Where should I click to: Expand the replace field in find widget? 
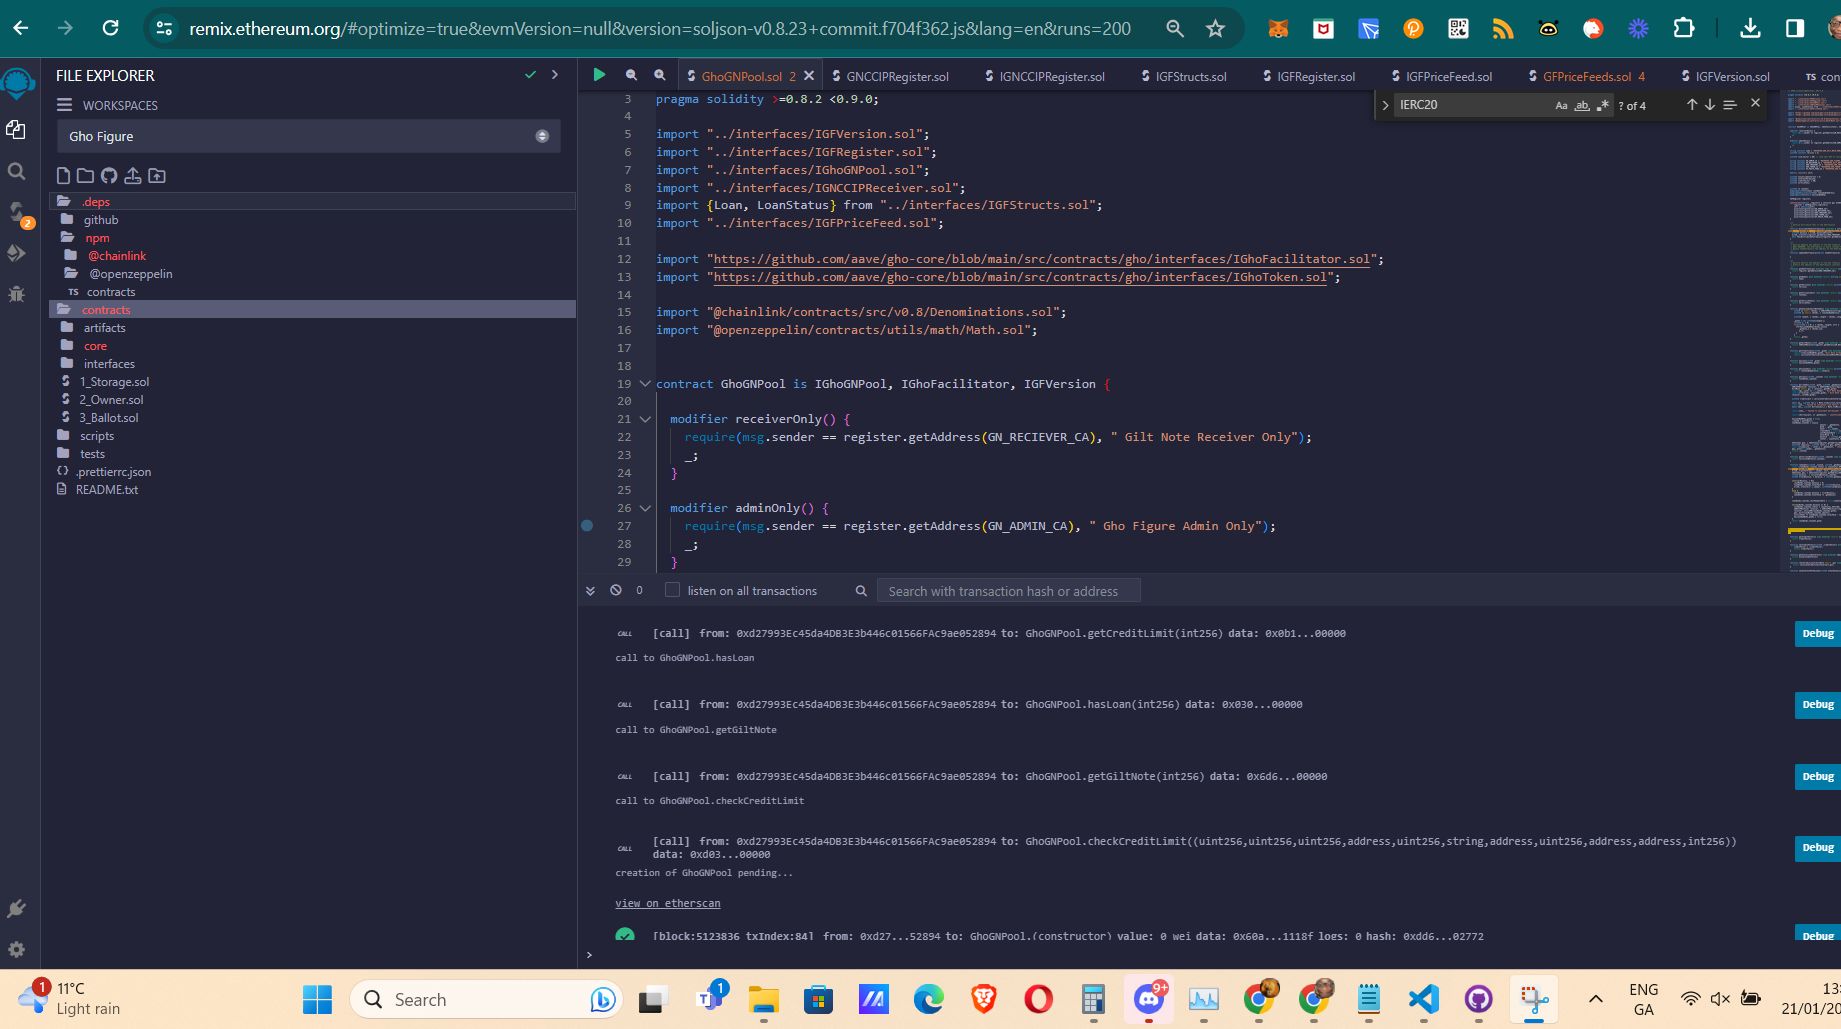[1385, 105]
